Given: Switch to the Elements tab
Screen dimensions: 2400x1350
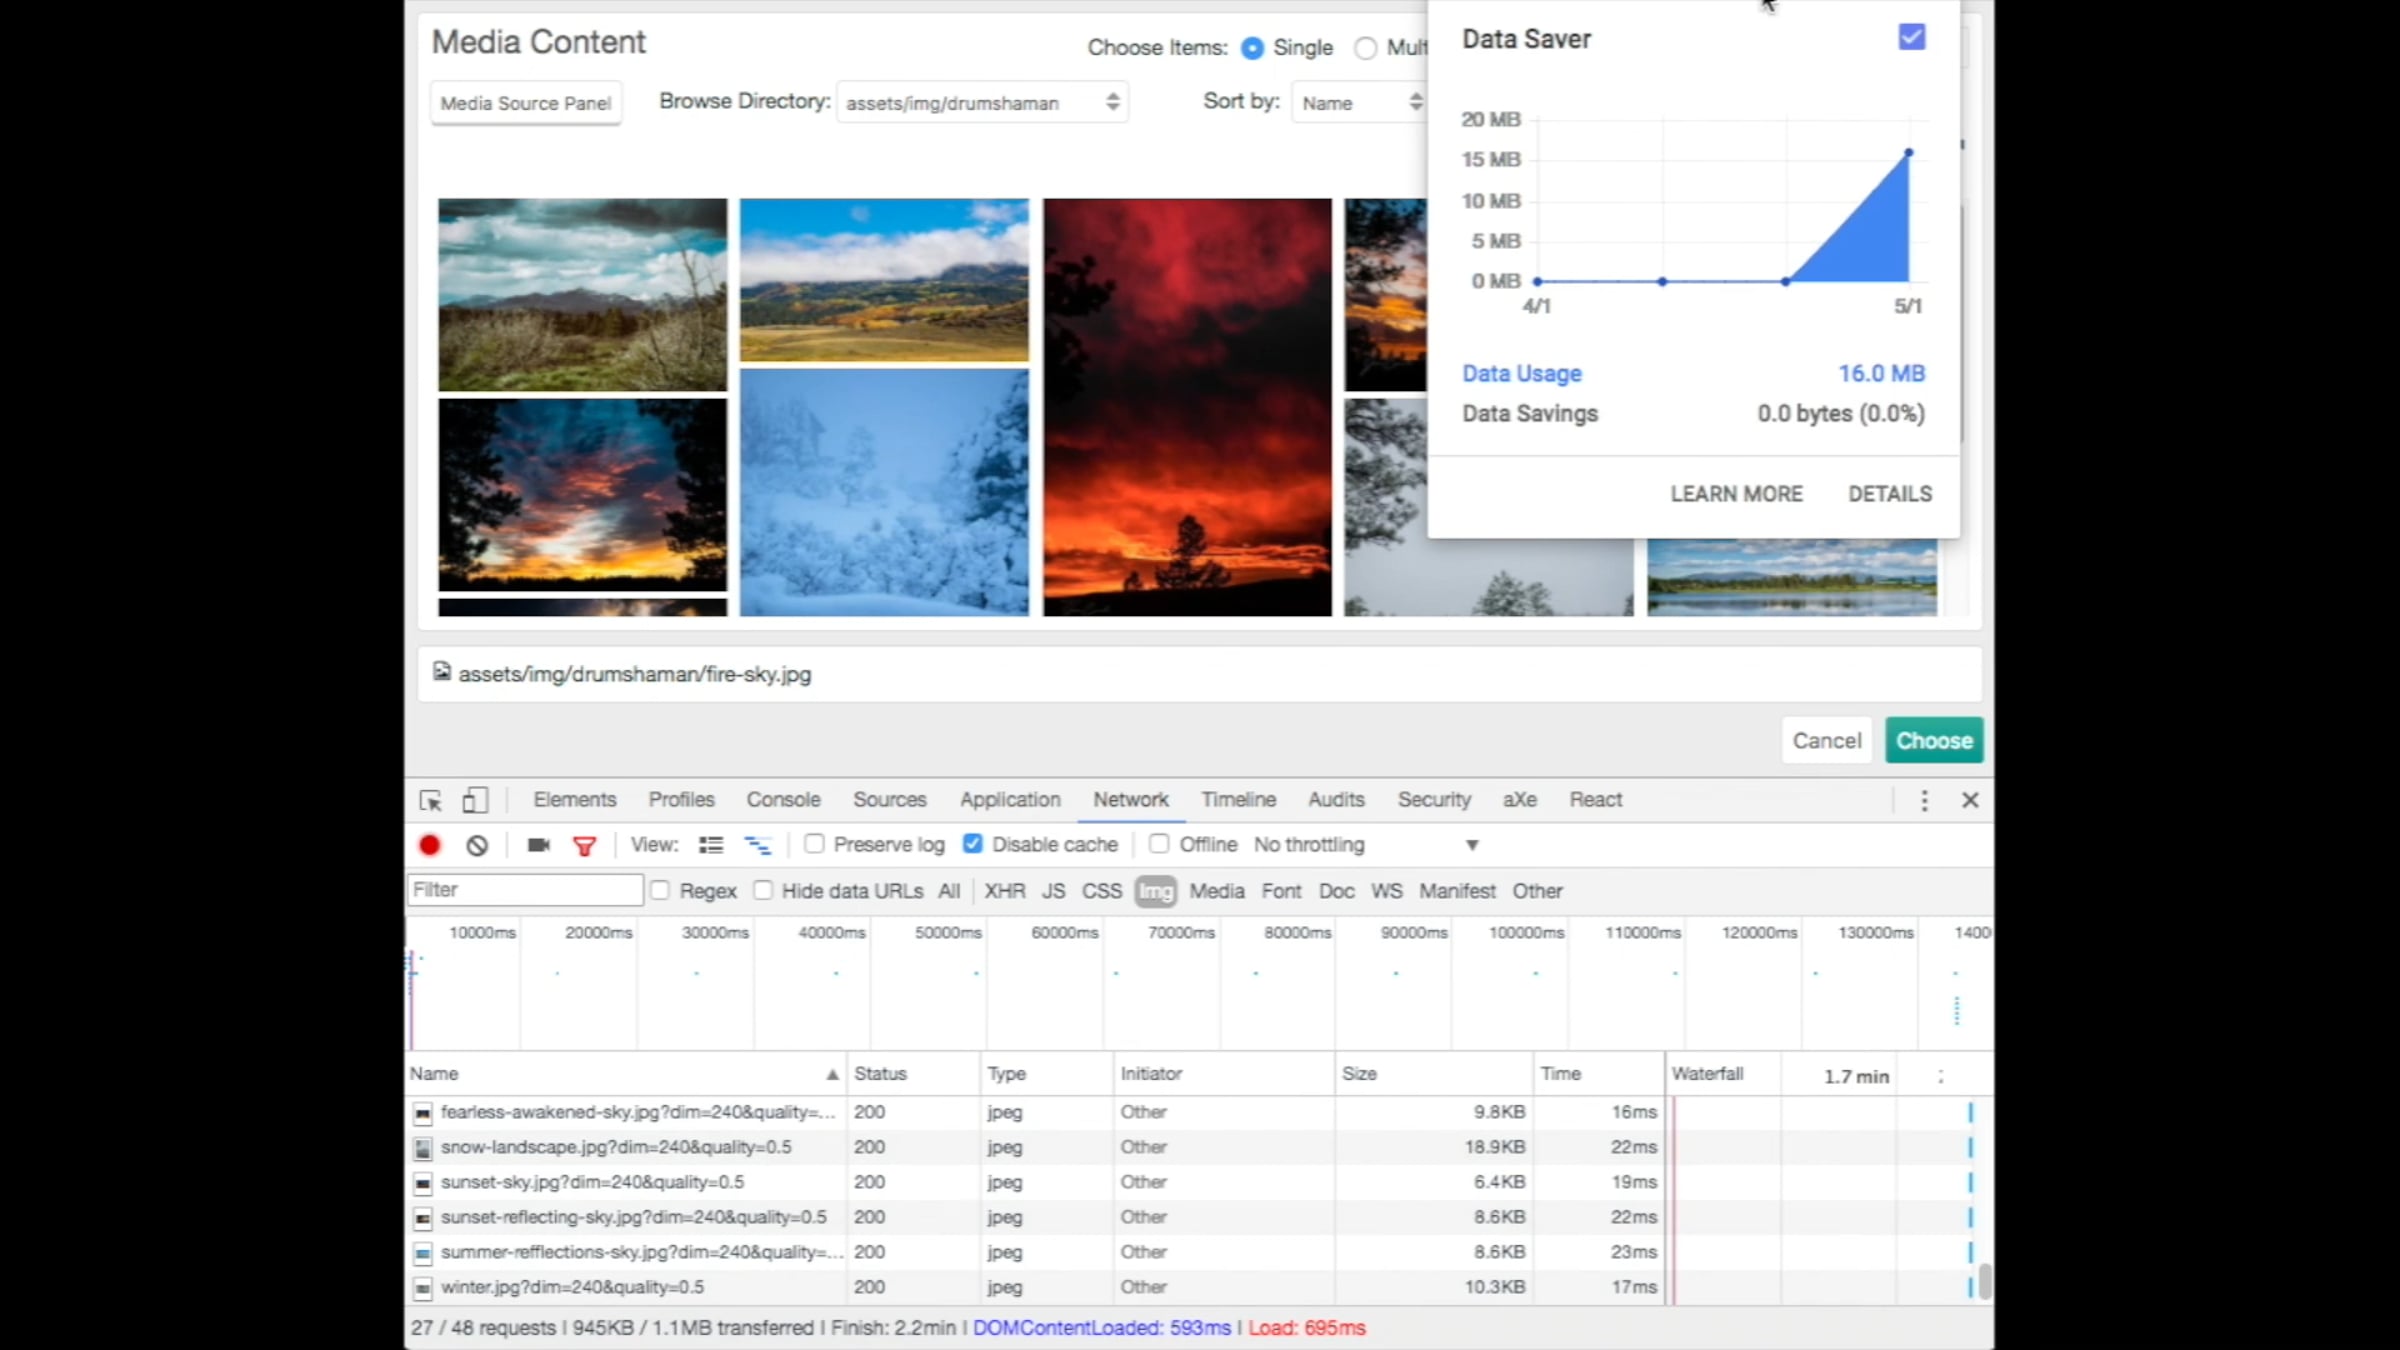Looking at the screenshot, I should pos(575,800).
